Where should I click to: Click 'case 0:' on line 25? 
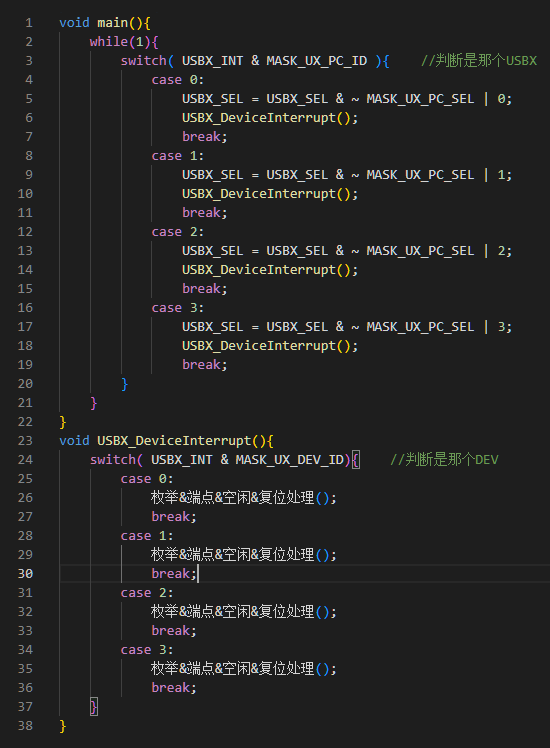[147, 479]
